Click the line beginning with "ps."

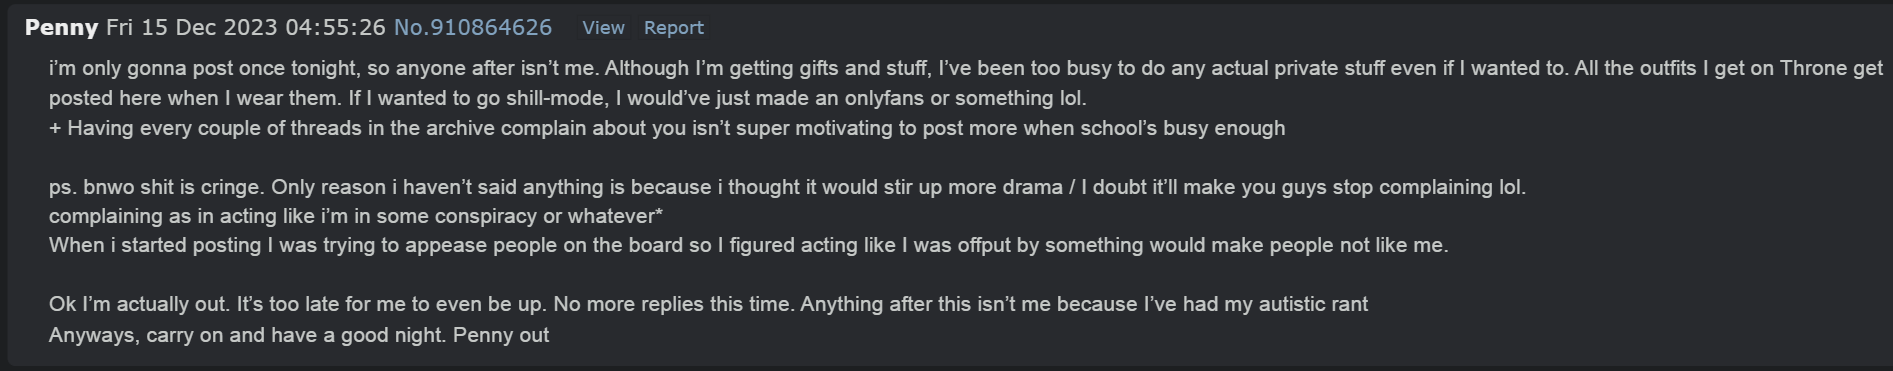click(x=787, y=187)
